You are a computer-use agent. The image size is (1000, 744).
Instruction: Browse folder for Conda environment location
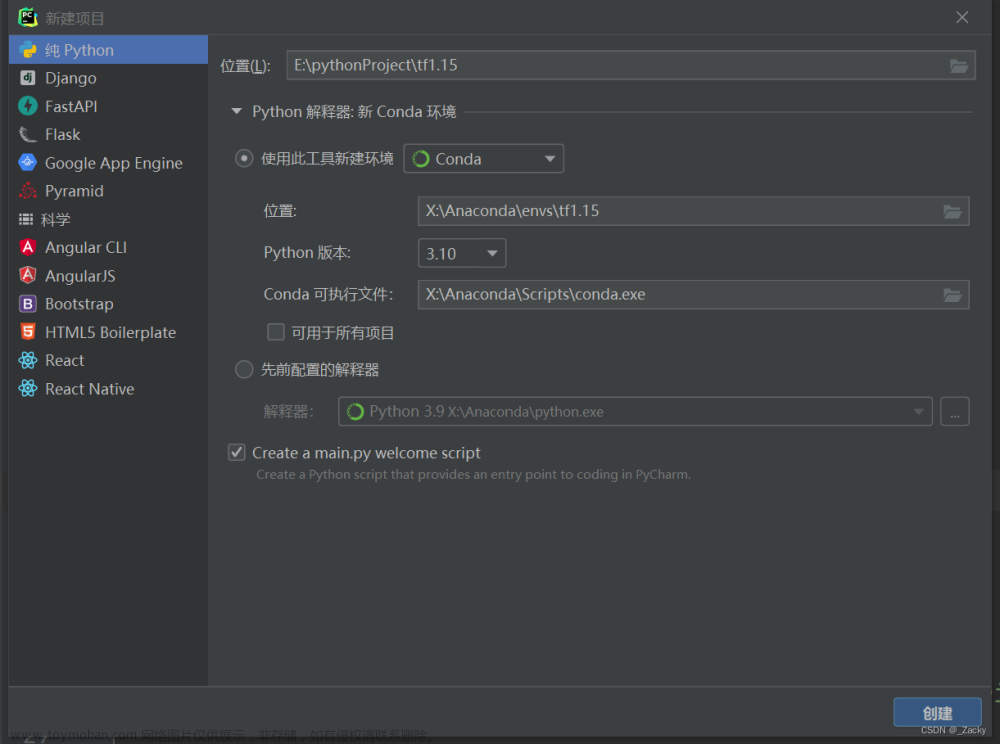tap(952, 212)
